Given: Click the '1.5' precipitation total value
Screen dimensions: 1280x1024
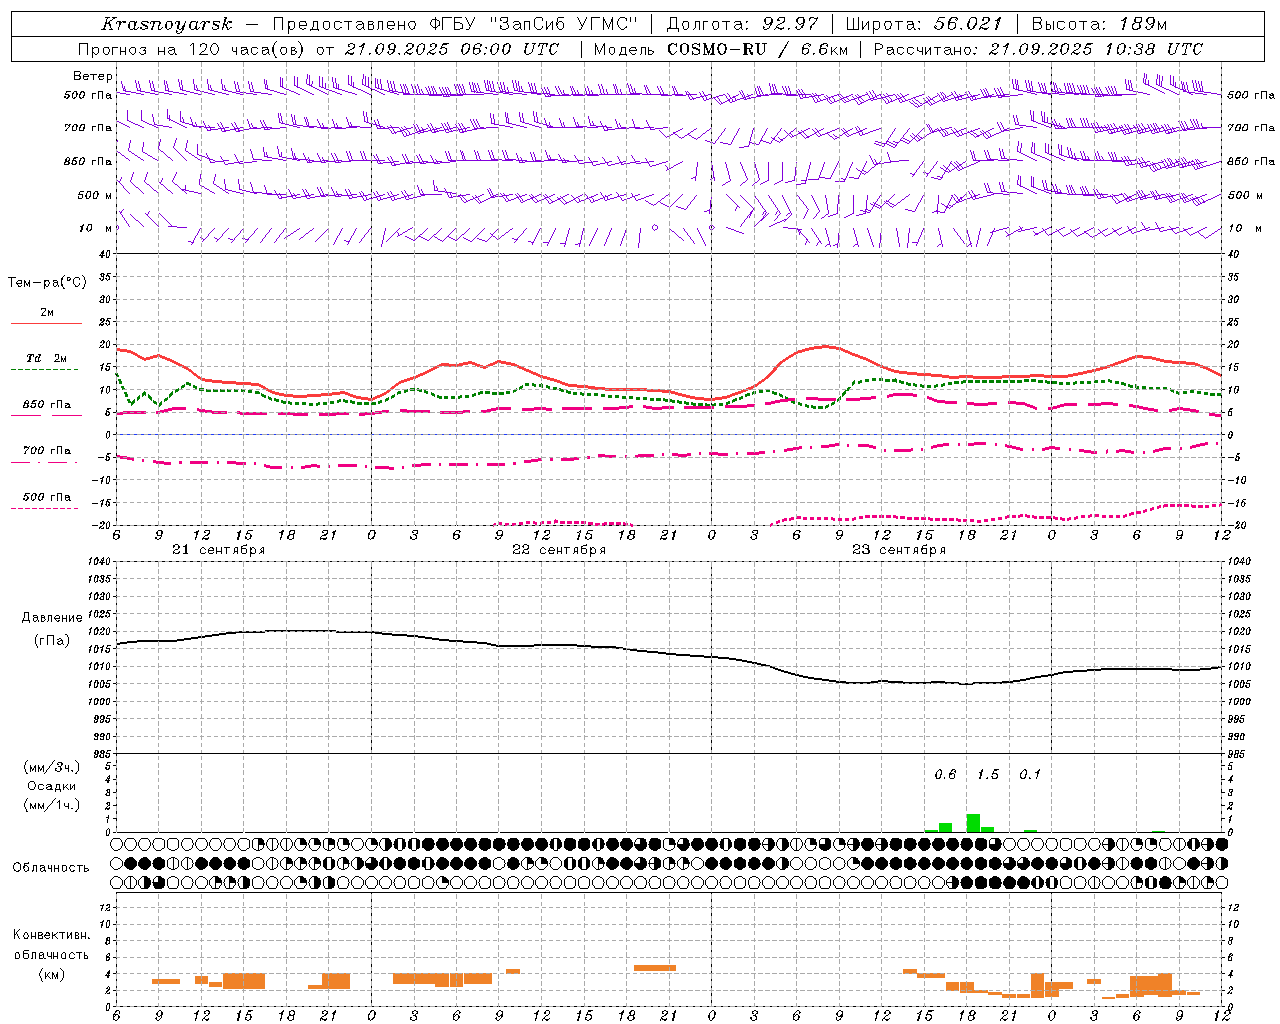Looking at the screenshot, I should [988, 774].
